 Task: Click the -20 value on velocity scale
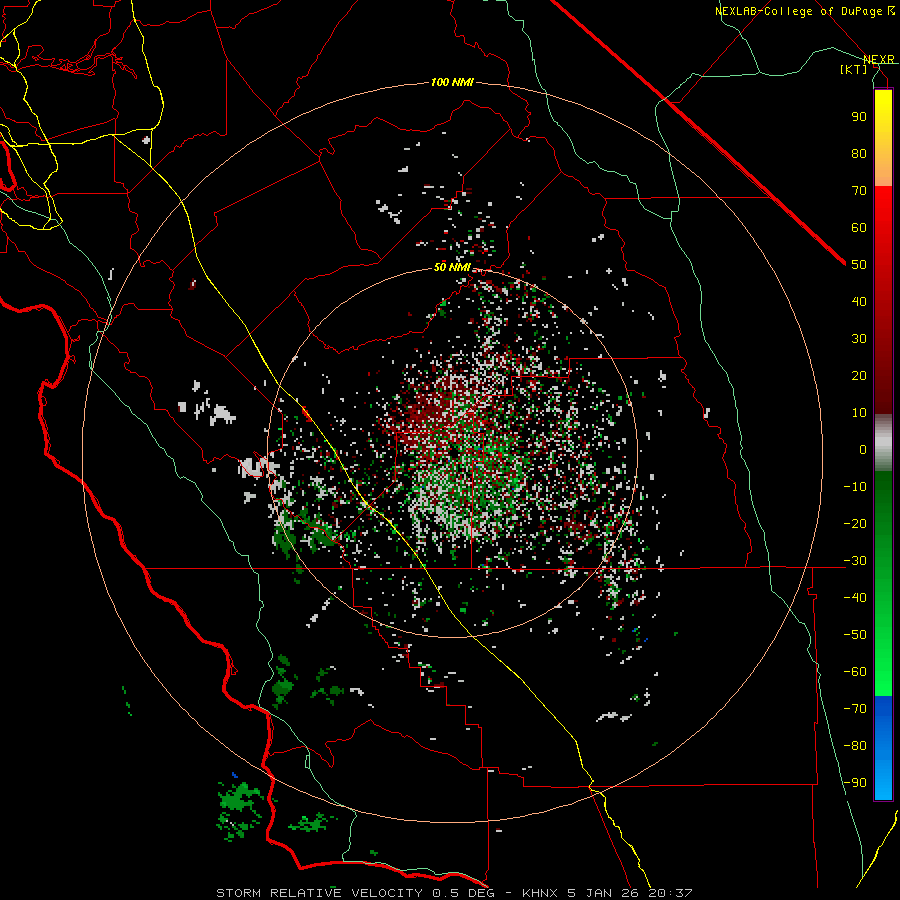point(855,524)
